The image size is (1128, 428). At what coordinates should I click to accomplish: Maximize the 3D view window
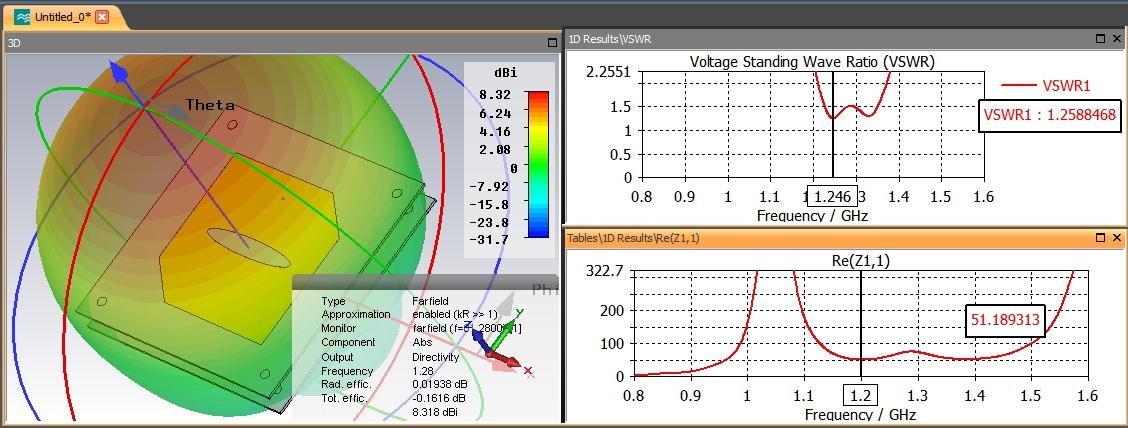click(x=552, y=42)
